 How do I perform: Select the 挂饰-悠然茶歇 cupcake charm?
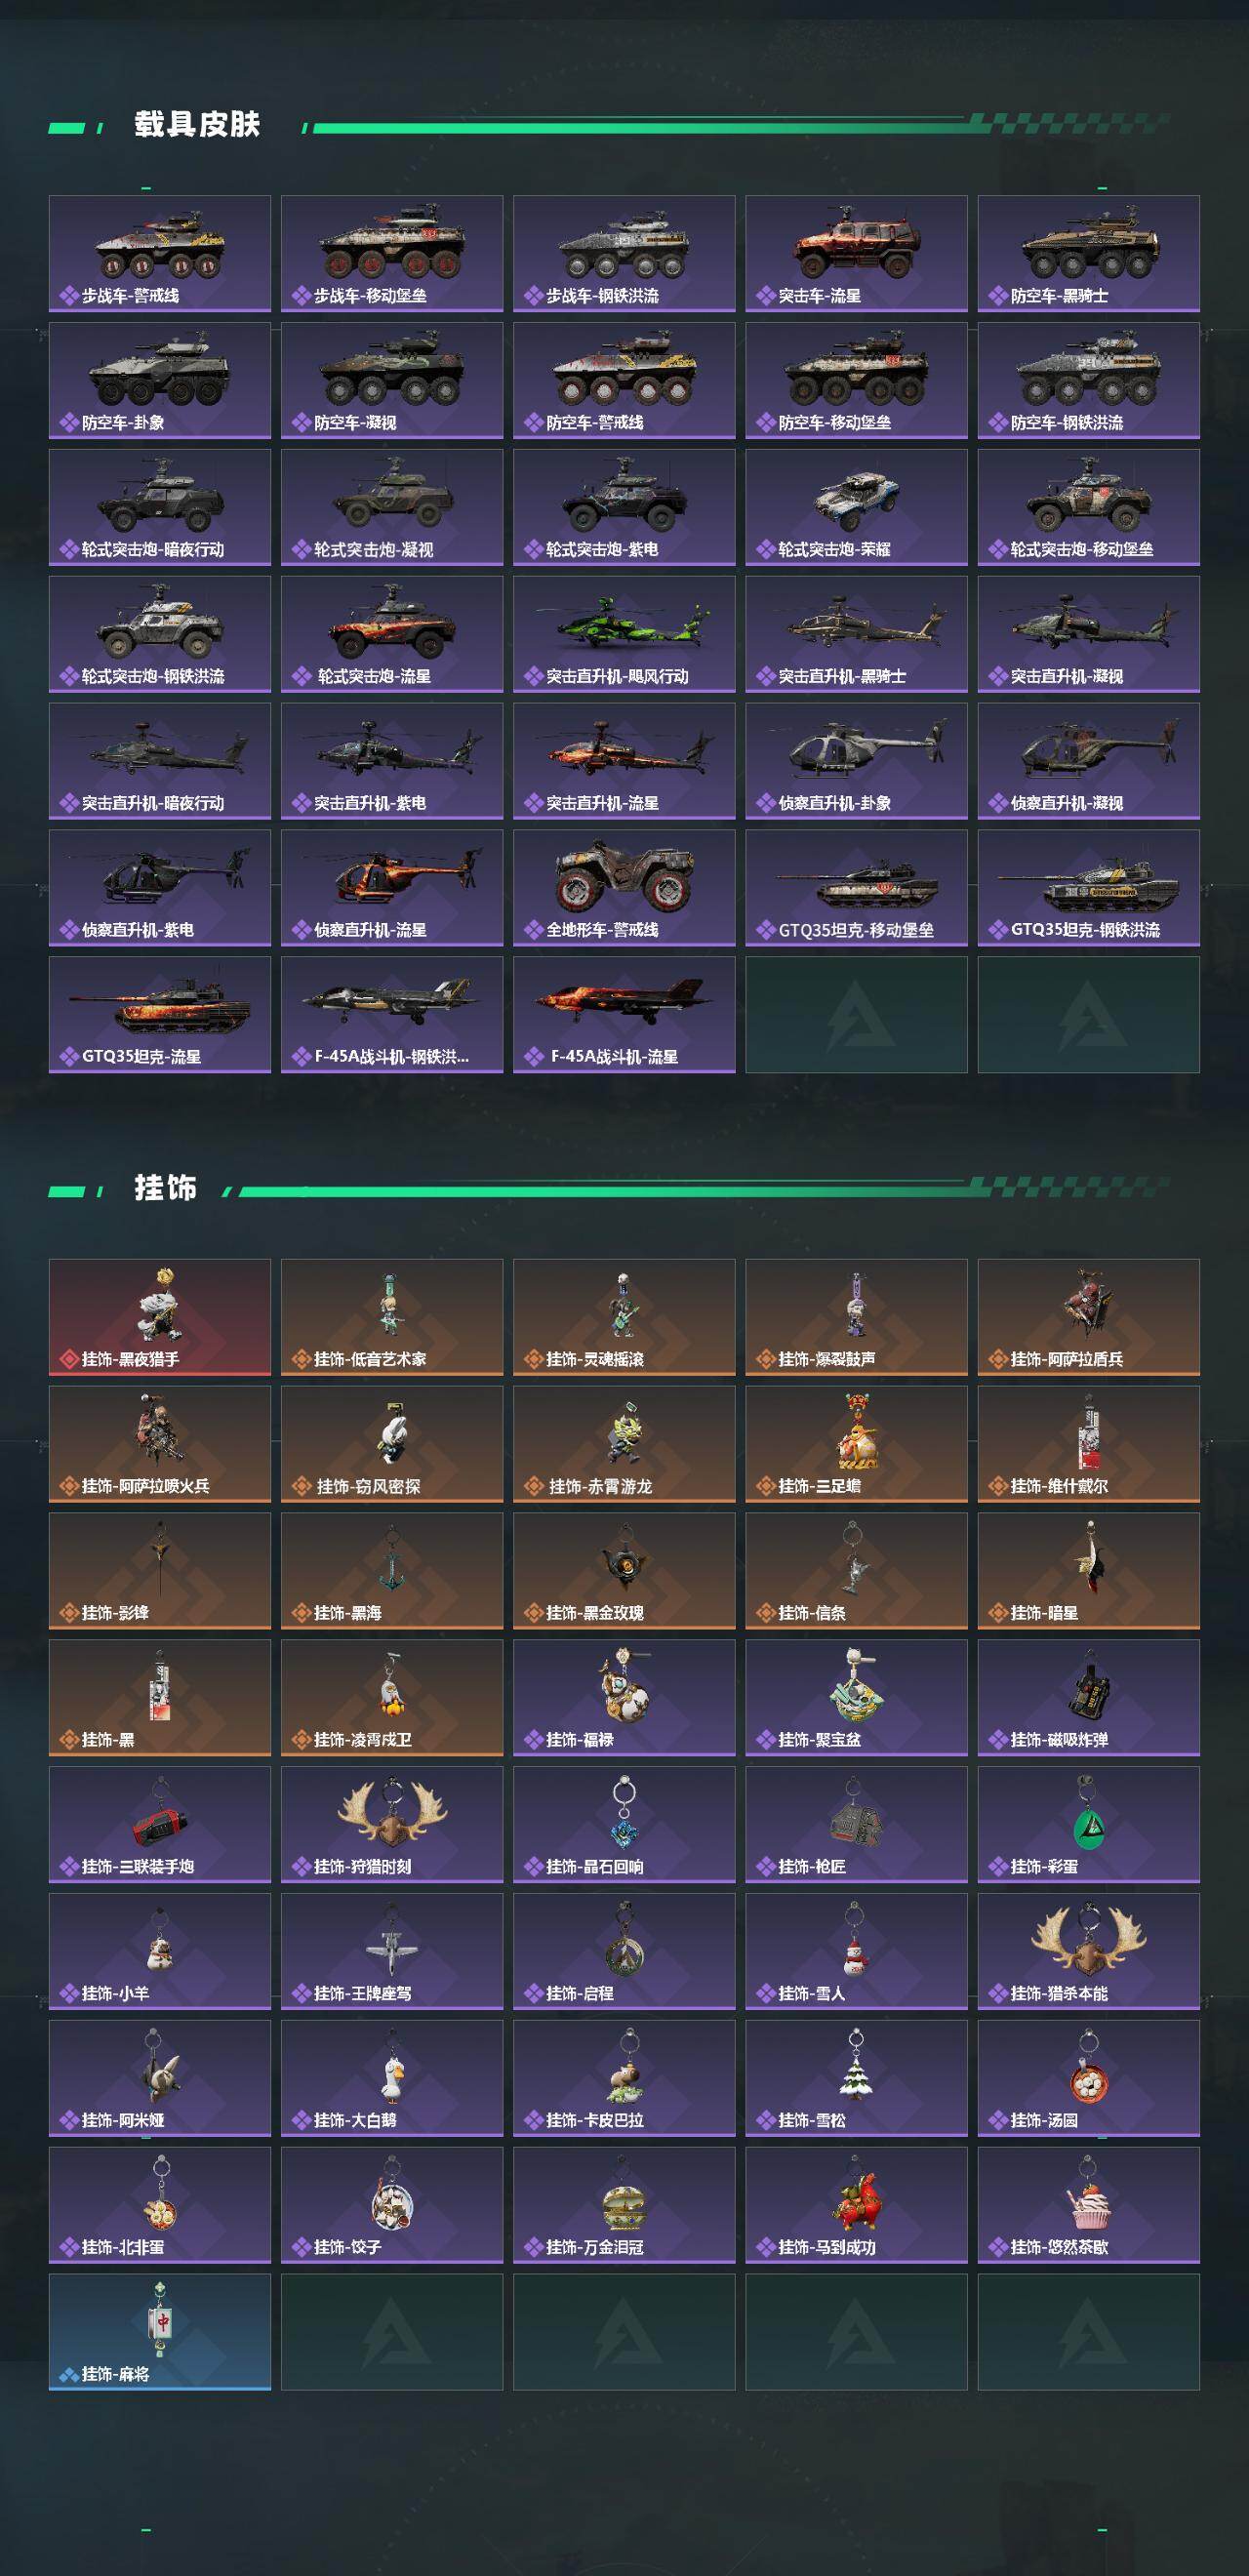1088,2206
